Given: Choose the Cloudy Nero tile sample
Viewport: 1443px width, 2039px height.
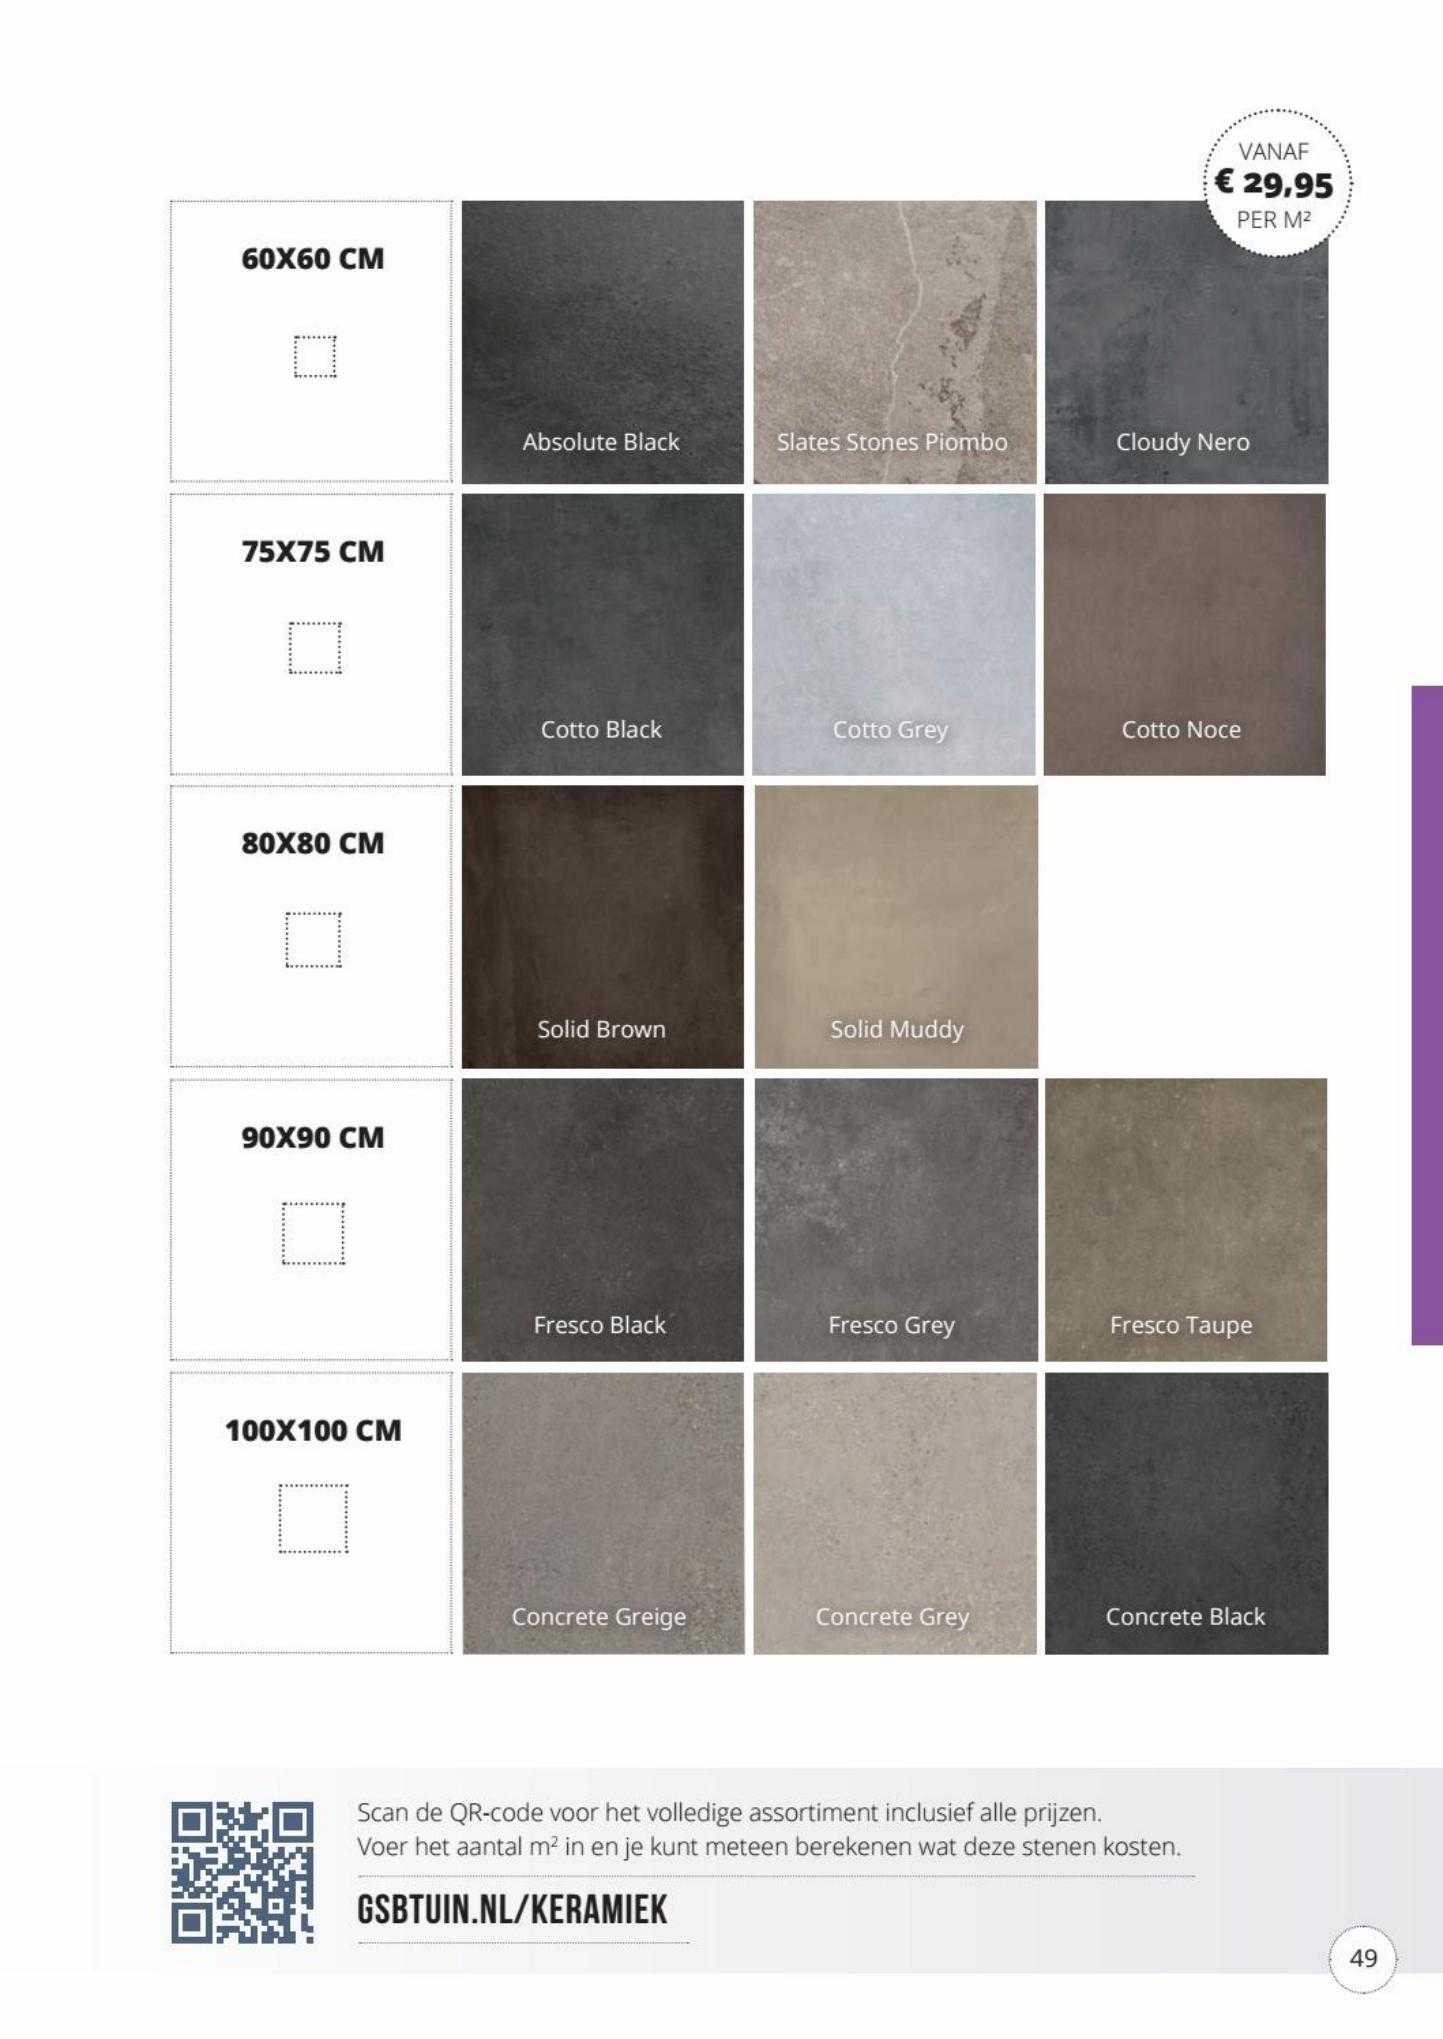Looking at the screenshot, I should point(1186,342).
